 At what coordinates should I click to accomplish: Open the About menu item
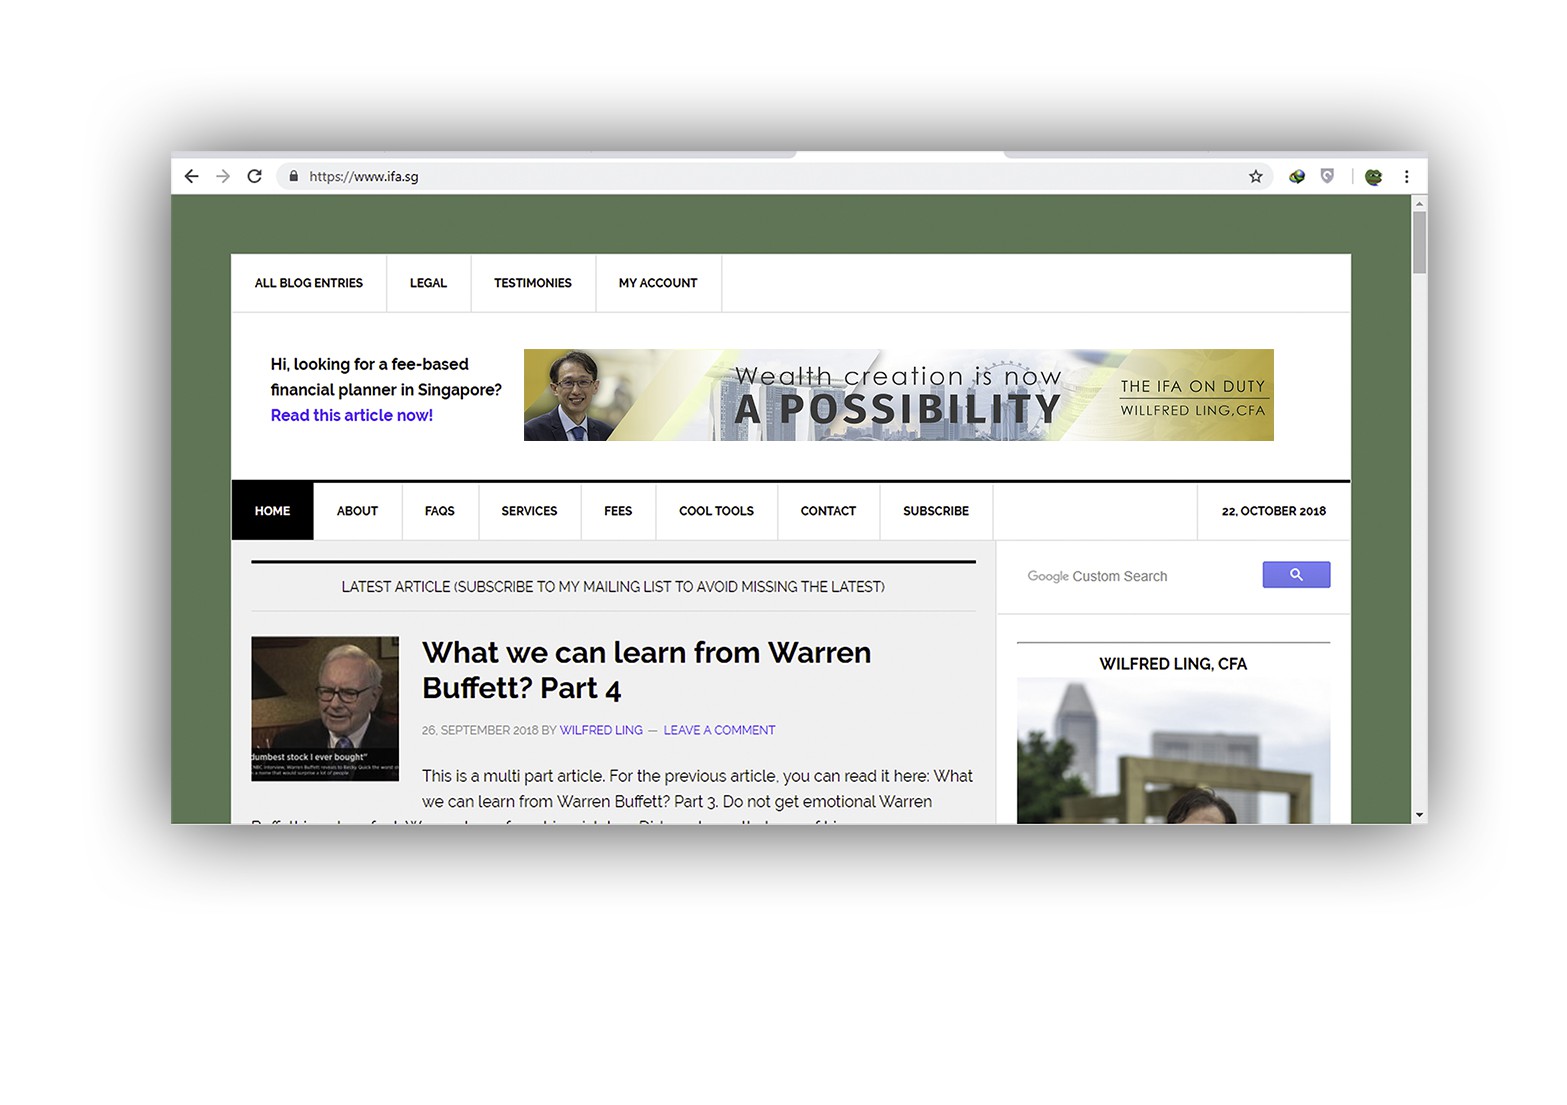[x=357, y=511]
